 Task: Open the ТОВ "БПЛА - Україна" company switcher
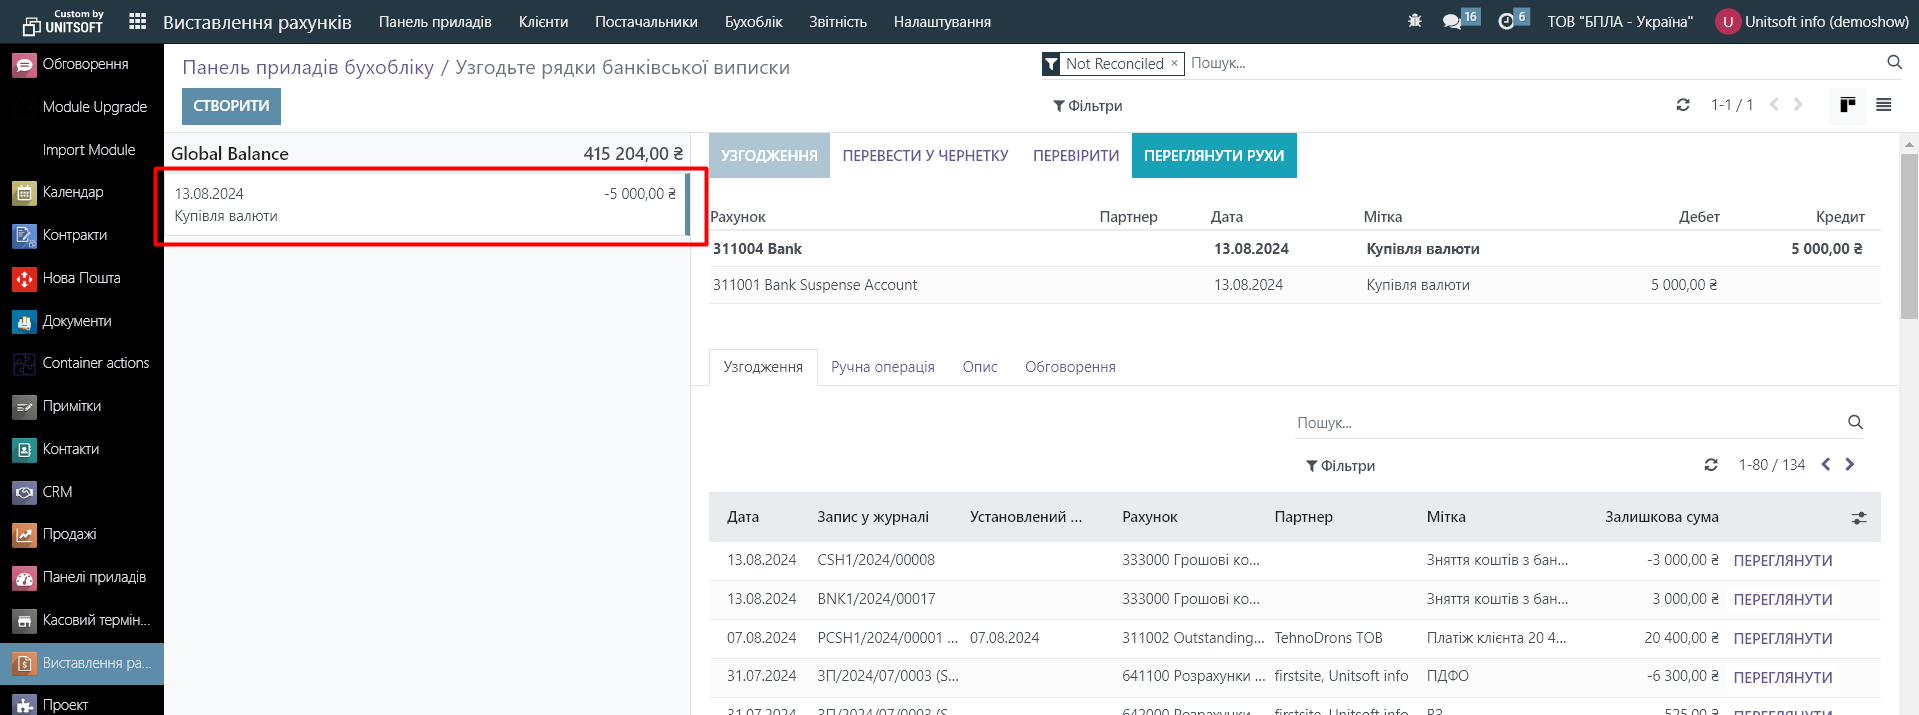pyautogui.click(x=1620, y=22)
